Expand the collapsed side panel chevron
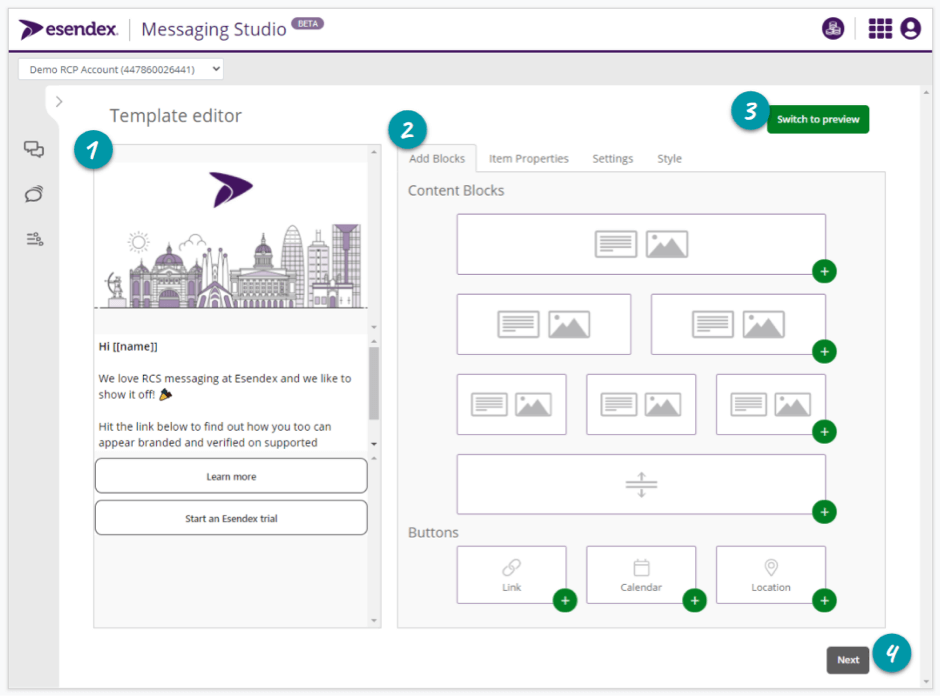 [x=59, y=101]
